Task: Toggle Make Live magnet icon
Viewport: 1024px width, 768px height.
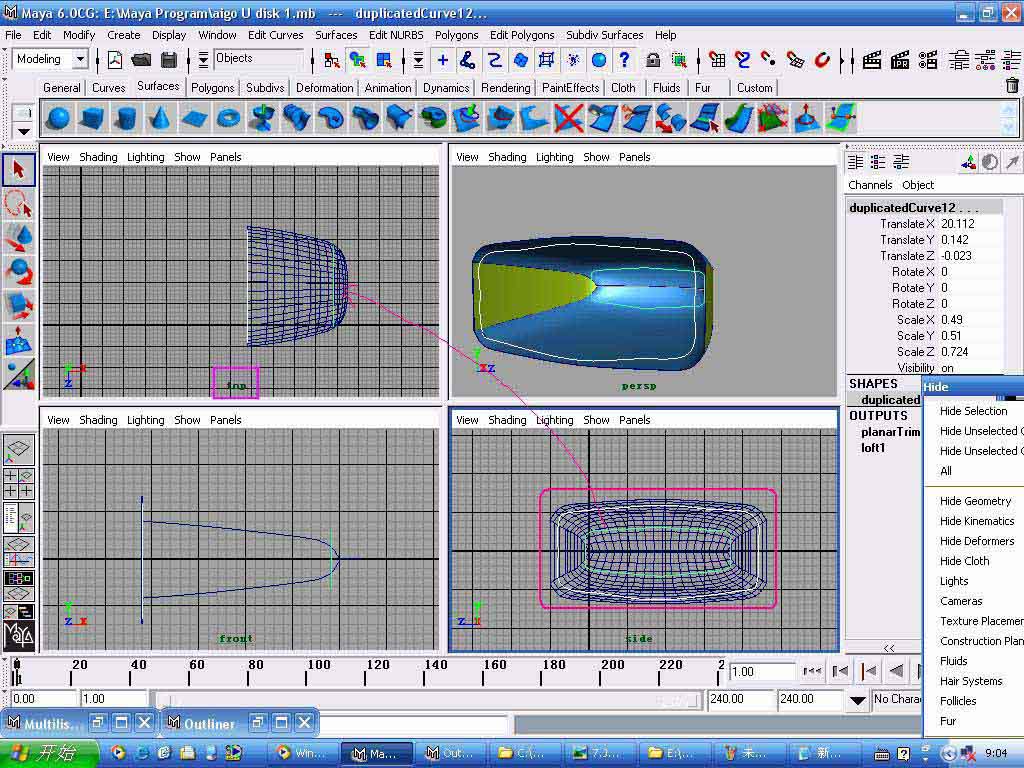Action: 822,60
